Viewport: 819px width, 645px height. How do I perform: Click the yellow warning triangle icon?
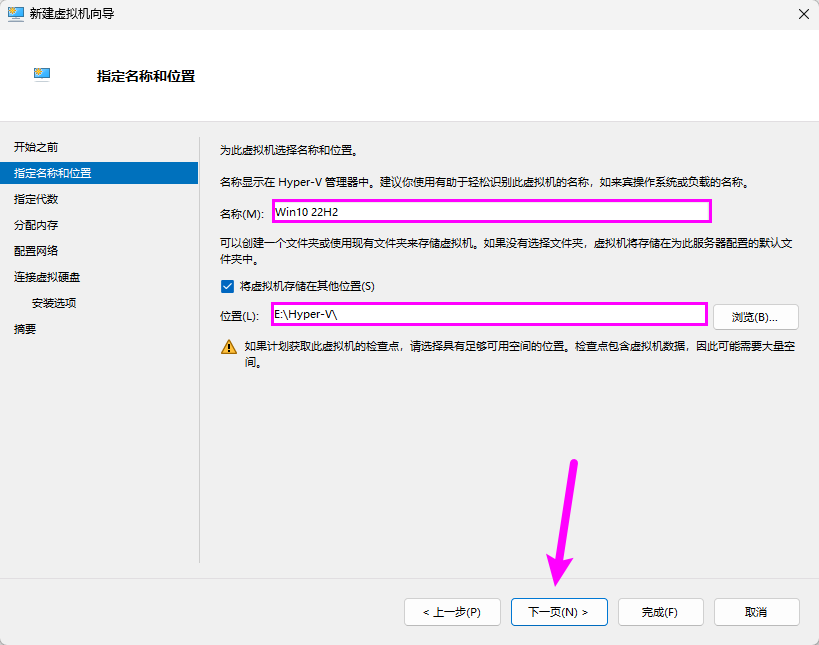(x=229, y=347)
